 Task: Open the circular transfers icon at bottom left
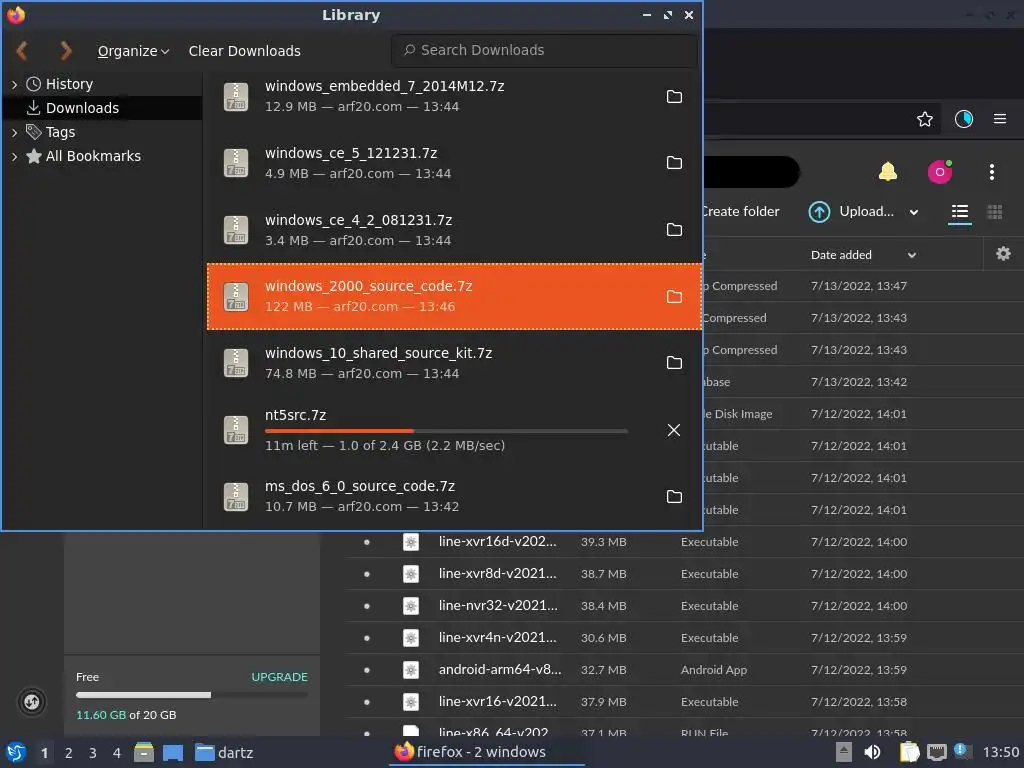(31, 702)
